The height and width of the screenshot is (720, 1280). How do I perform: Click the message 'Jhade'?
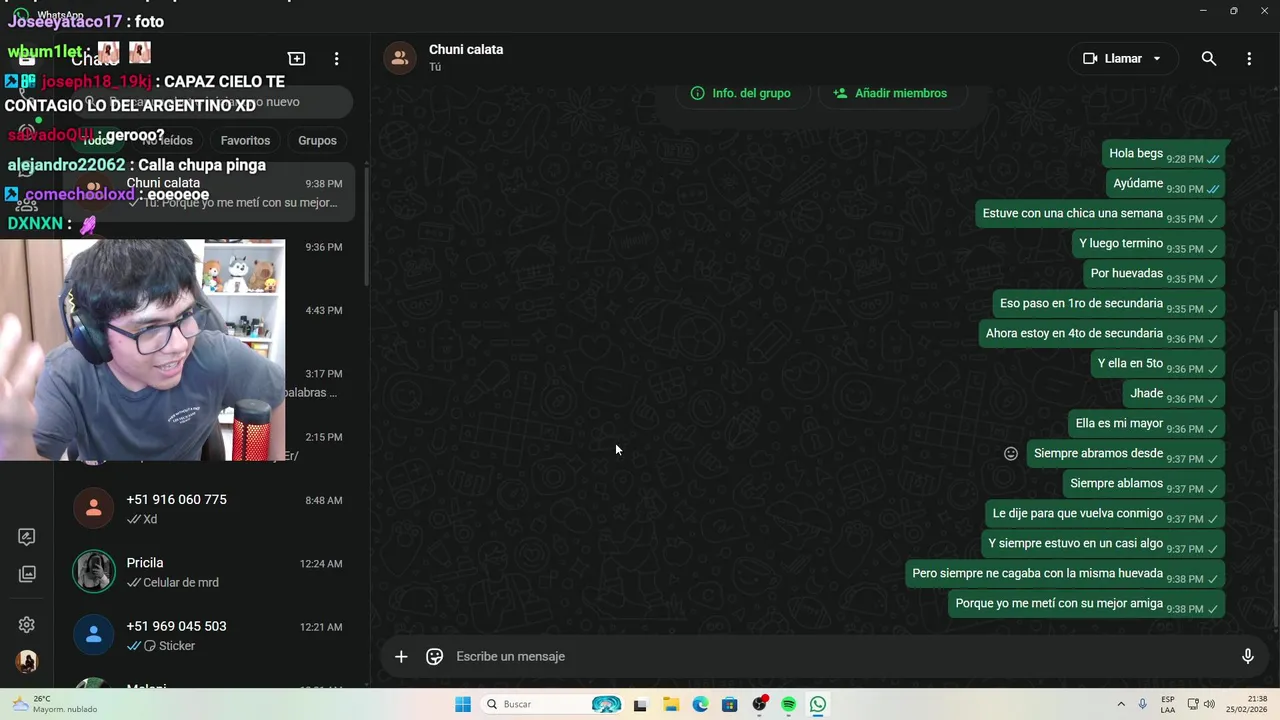tap(1175, 394)
